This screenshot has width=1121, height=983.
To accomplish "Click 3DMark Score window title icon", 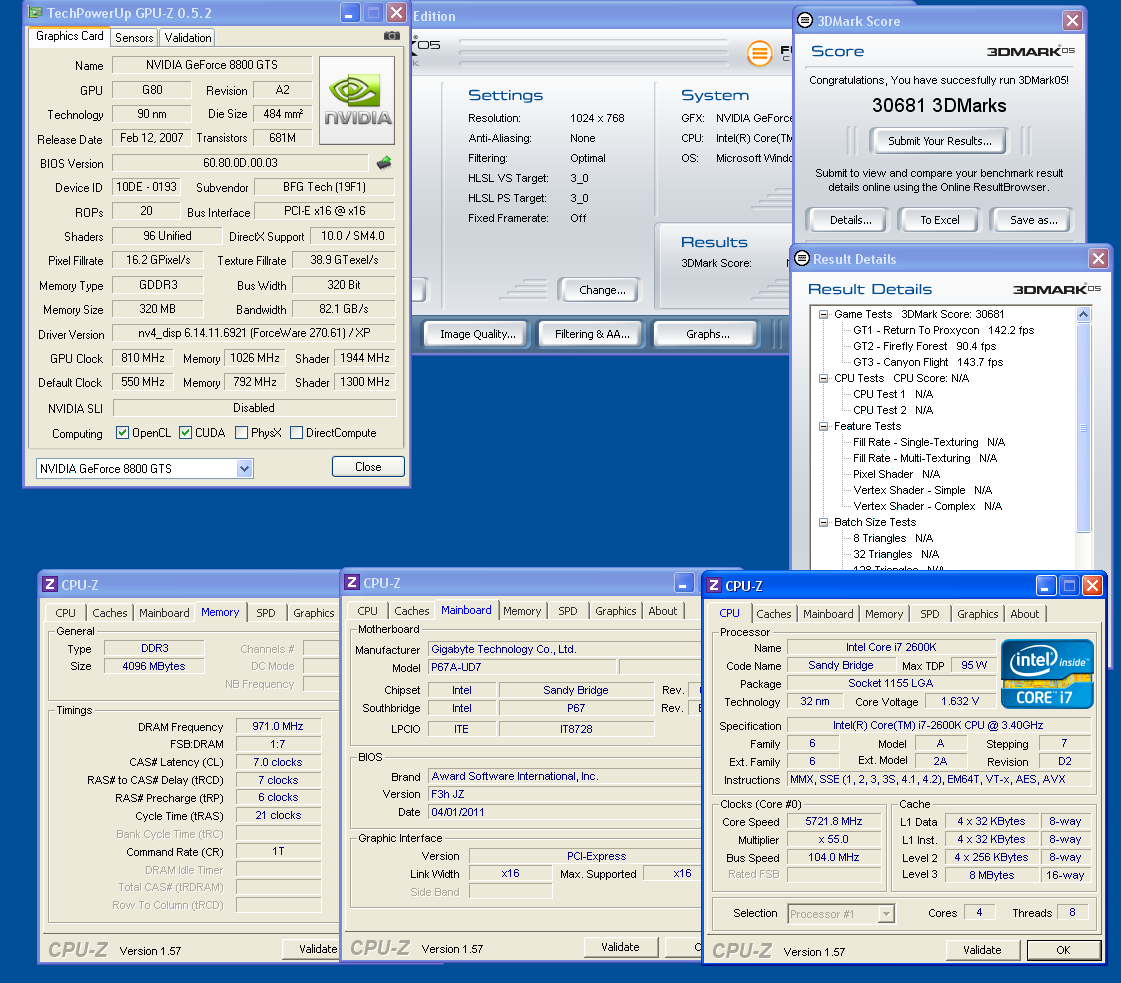I will [805, 20].
